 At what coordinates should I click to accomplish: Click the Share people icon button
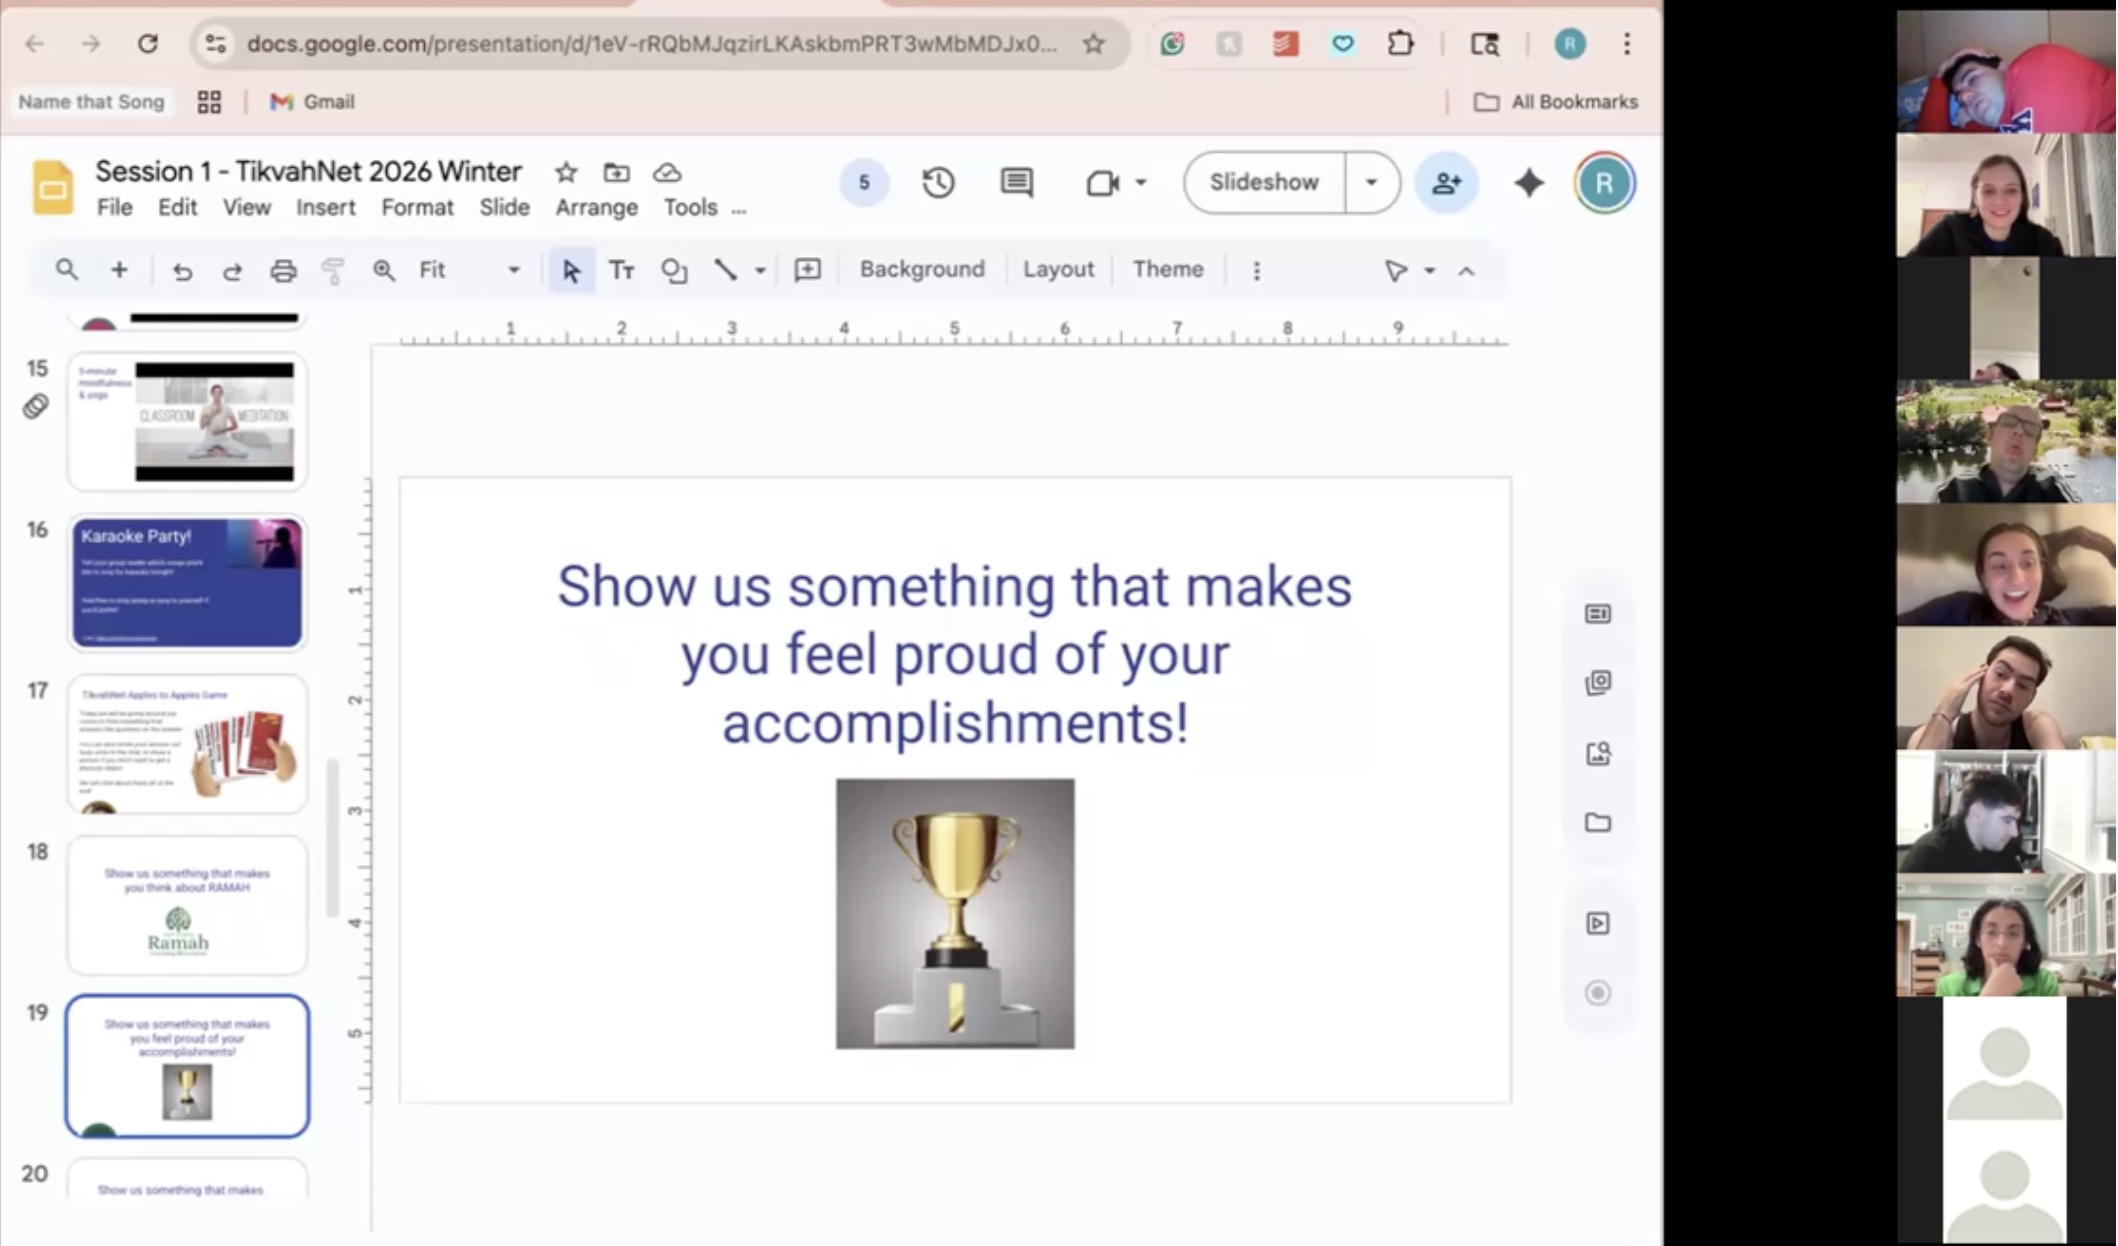pyautogui.click(x=1445, y=183)
